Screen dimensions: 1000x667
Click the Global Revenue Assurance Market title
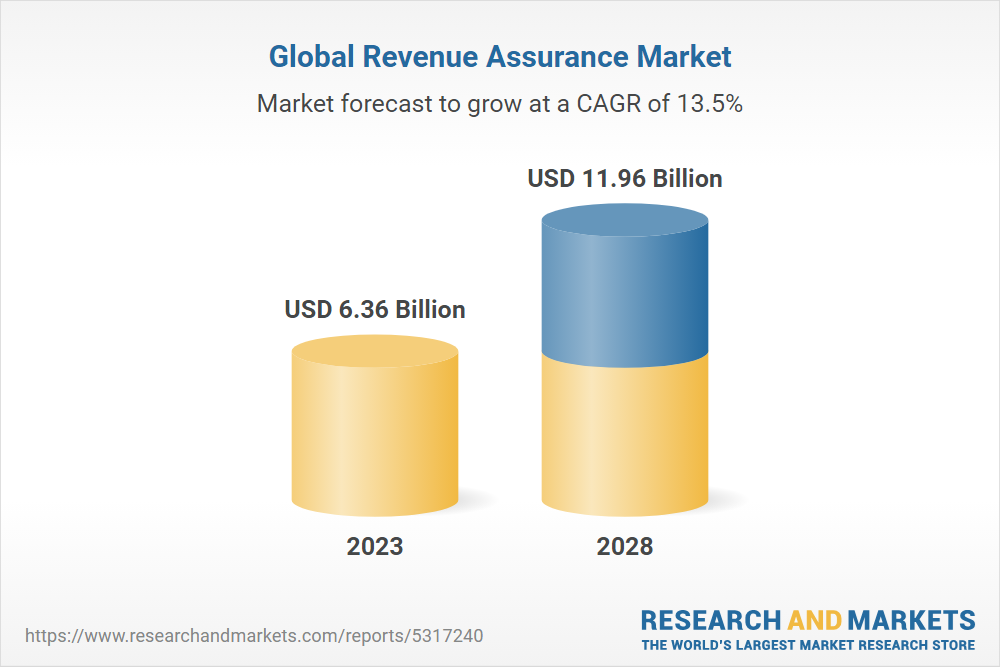pyautogui.click(x=500, y=57)
